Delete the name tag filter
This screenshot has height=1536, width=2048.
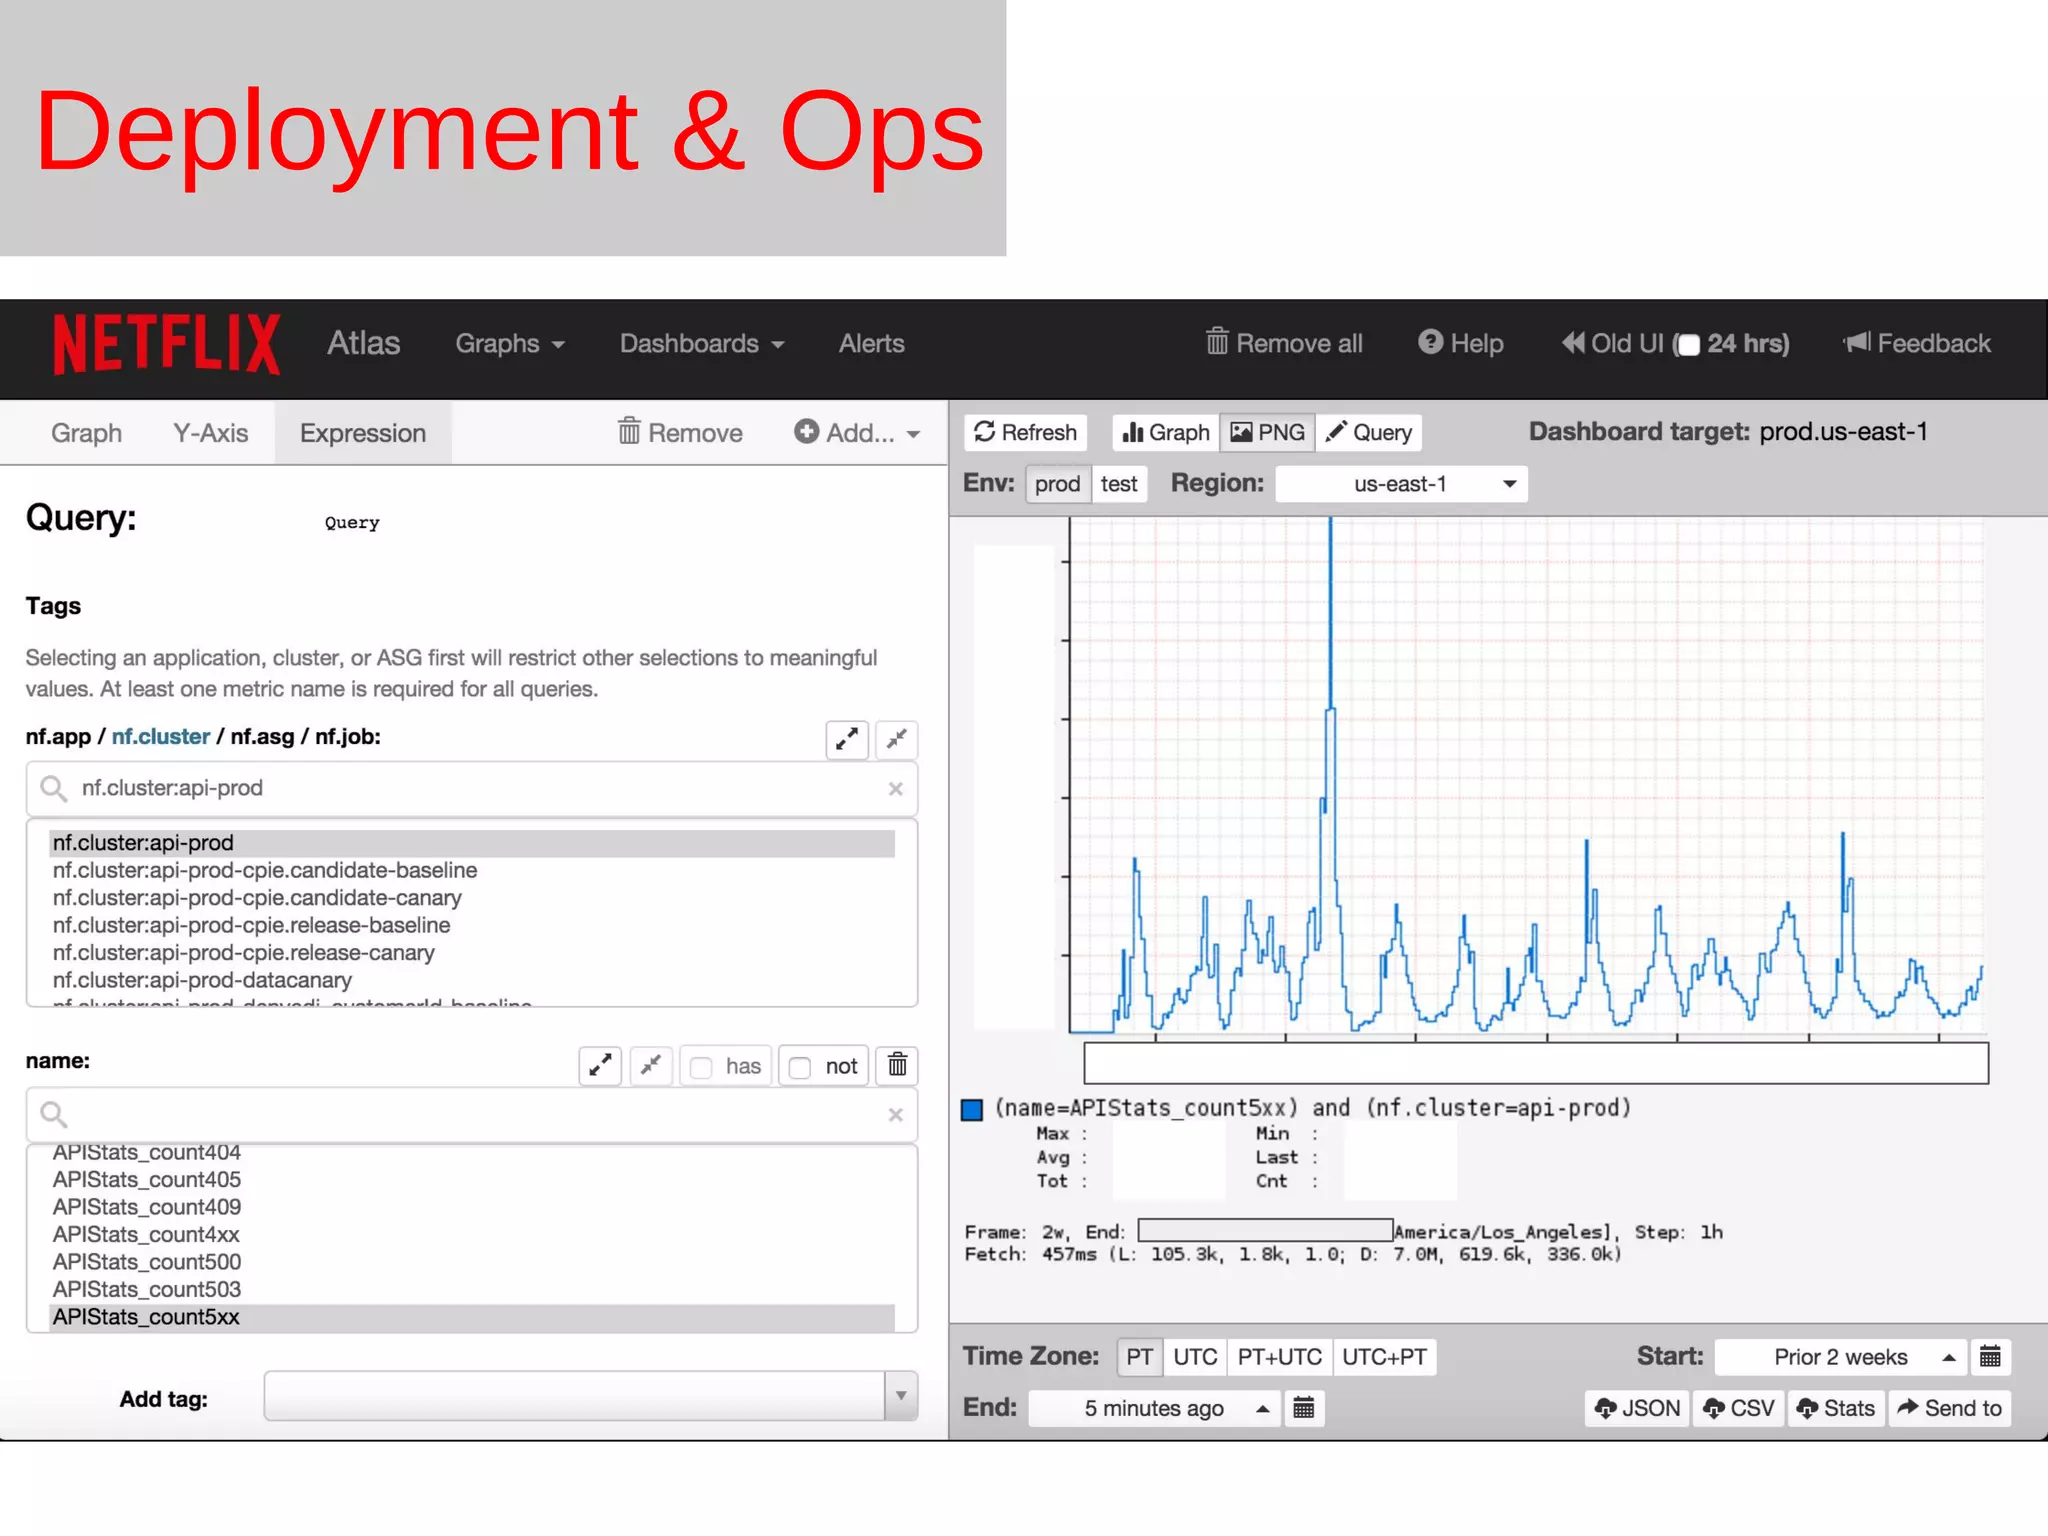coord(897,1066)
